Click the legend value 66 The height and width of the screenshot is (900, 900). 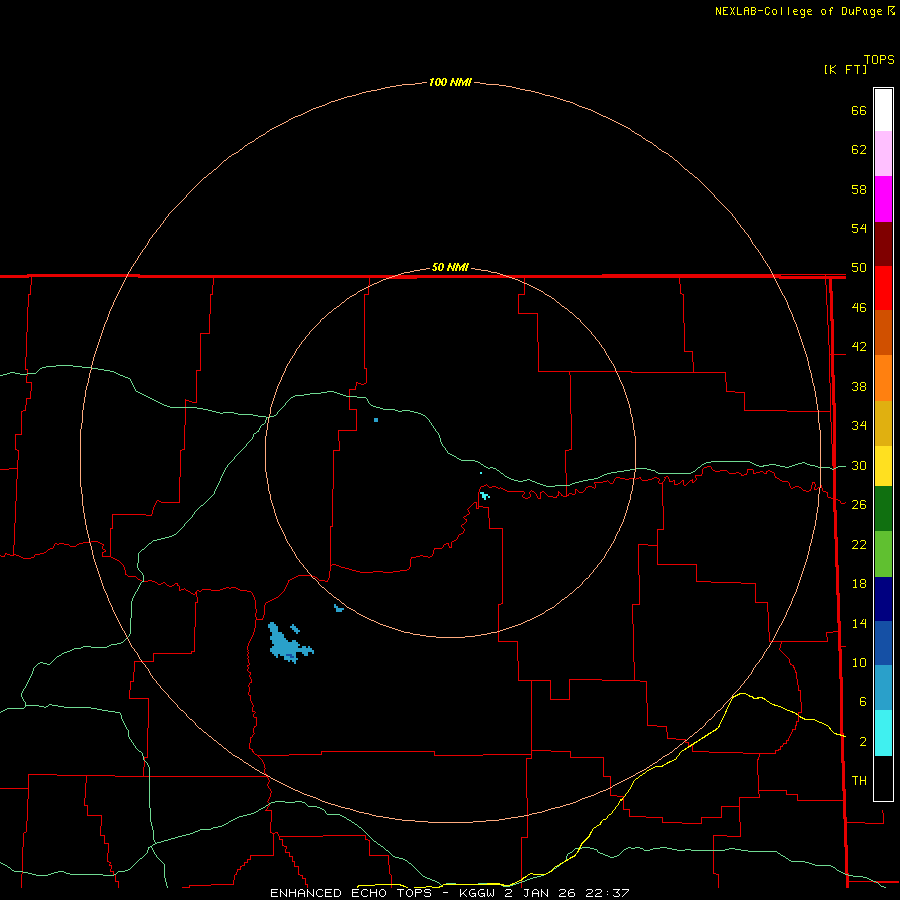(x=859, y=111)
